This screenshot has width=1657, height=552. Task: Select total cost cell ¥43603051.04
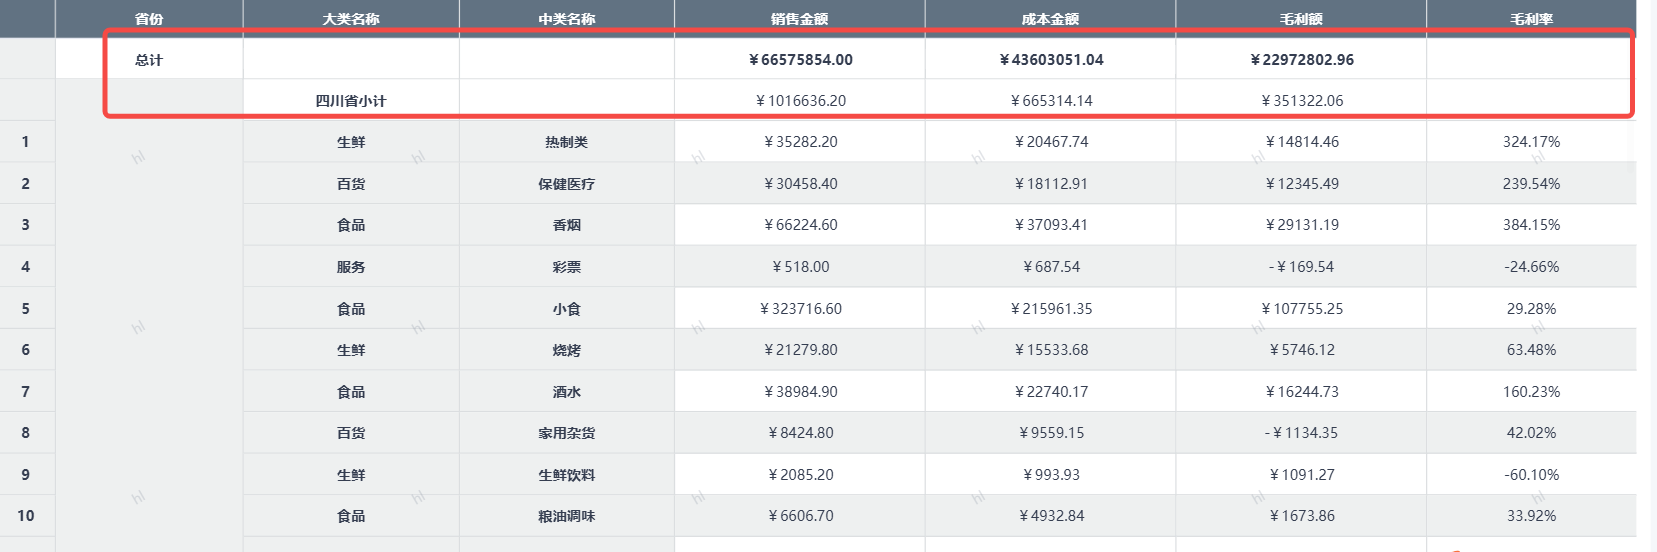coord(1051,60)
